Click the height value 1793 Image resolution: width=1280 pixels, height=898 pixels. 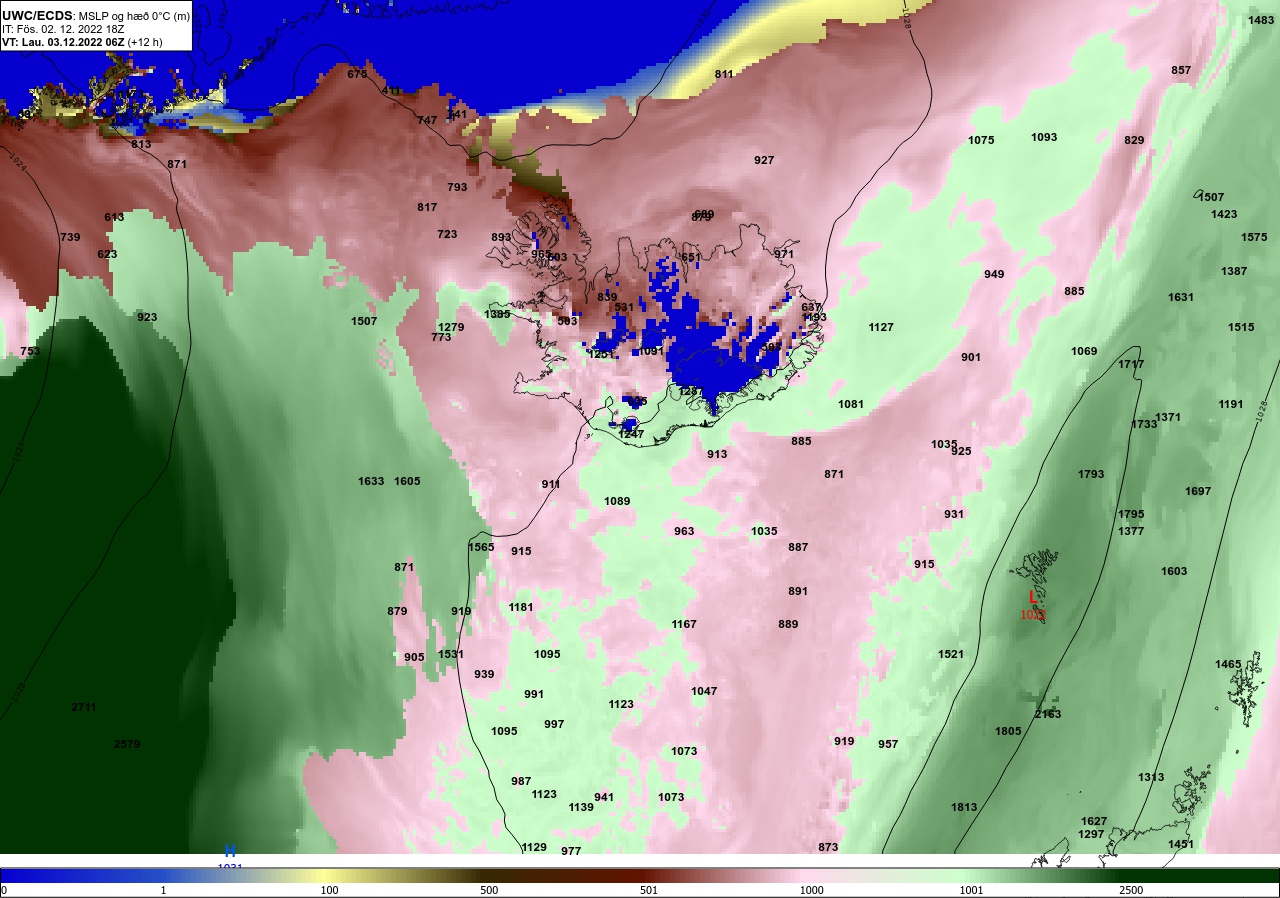tap(1091, 474)
